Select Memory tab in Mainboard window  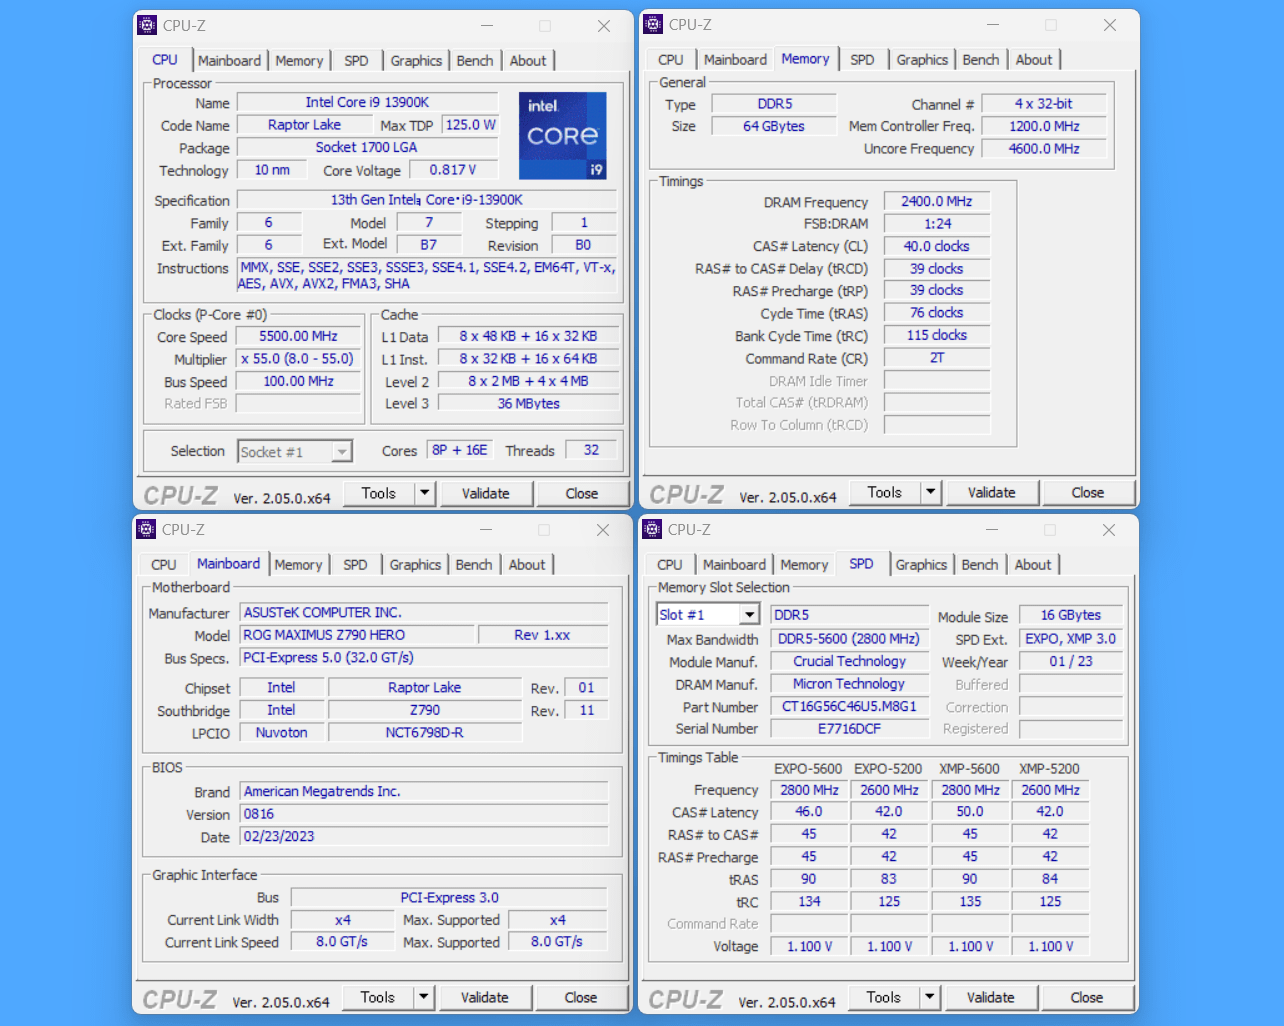(298, 565)
